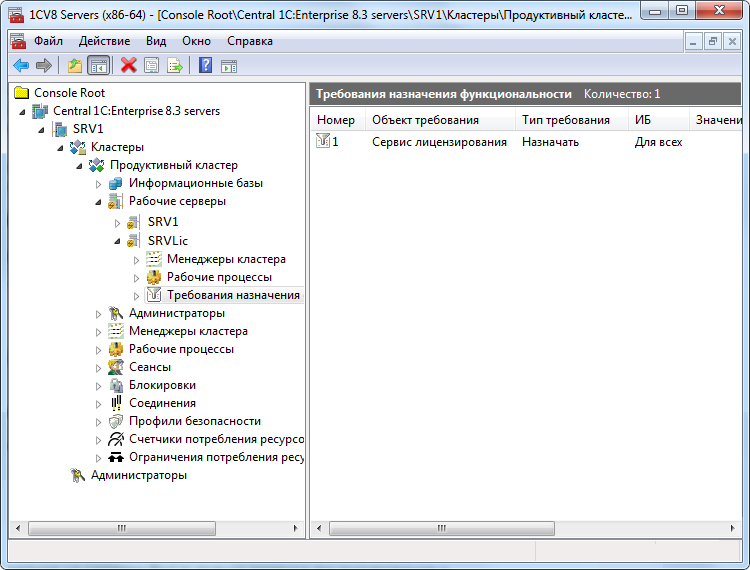Expand the Информационные базы node

point(98,184)
